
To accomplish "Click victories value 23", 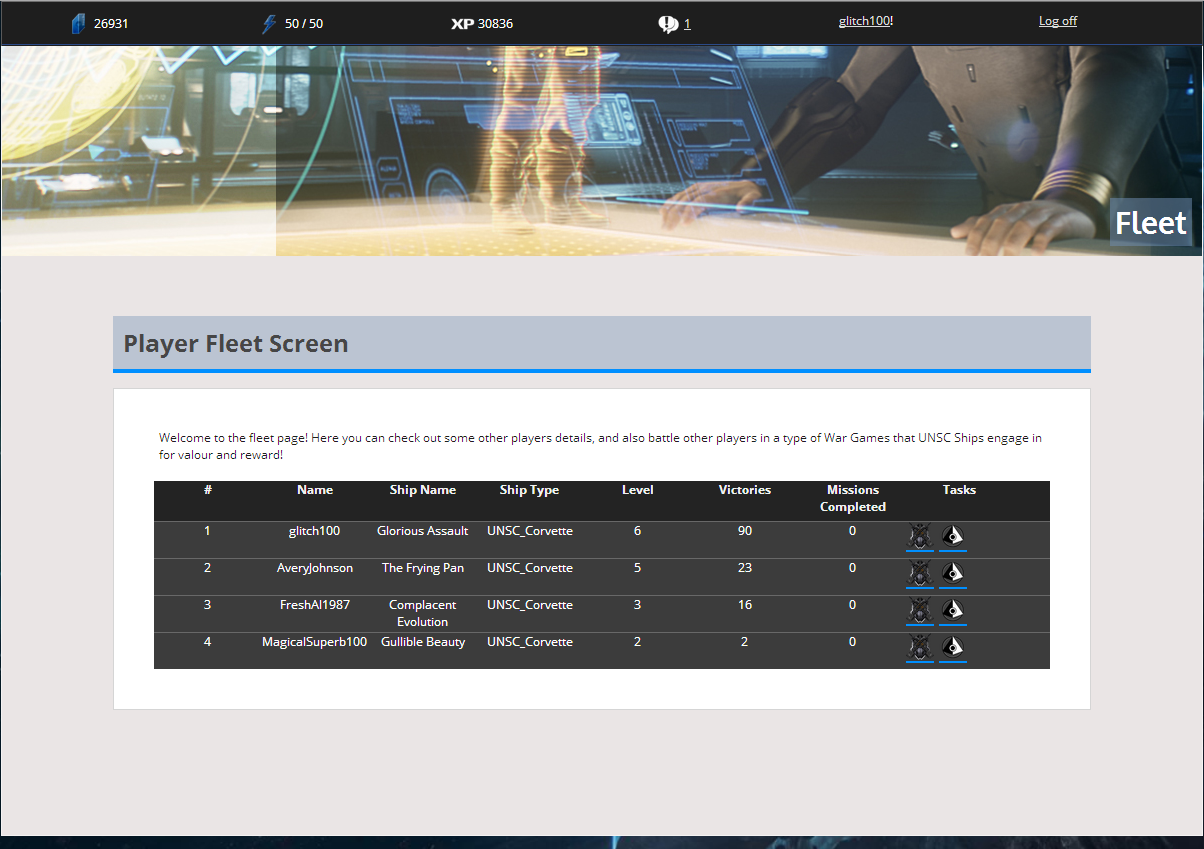I will 745,568.
